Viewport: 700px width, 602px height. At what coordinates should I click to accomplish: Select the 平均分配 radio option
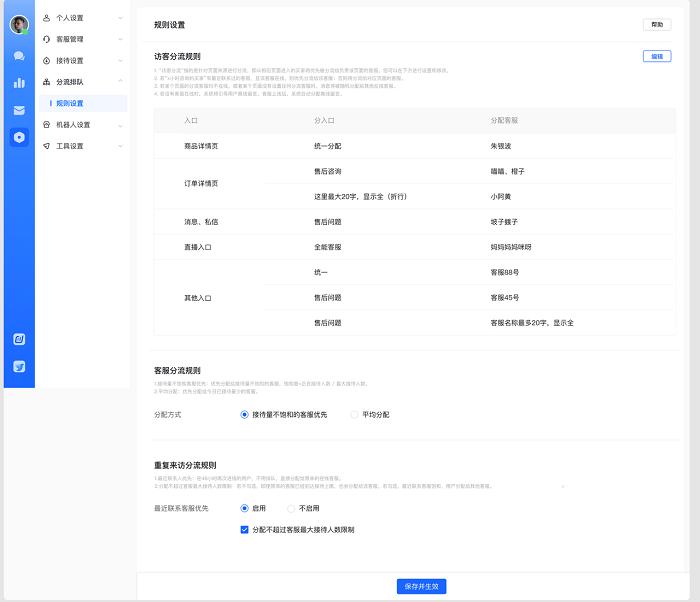click(354, 414)
